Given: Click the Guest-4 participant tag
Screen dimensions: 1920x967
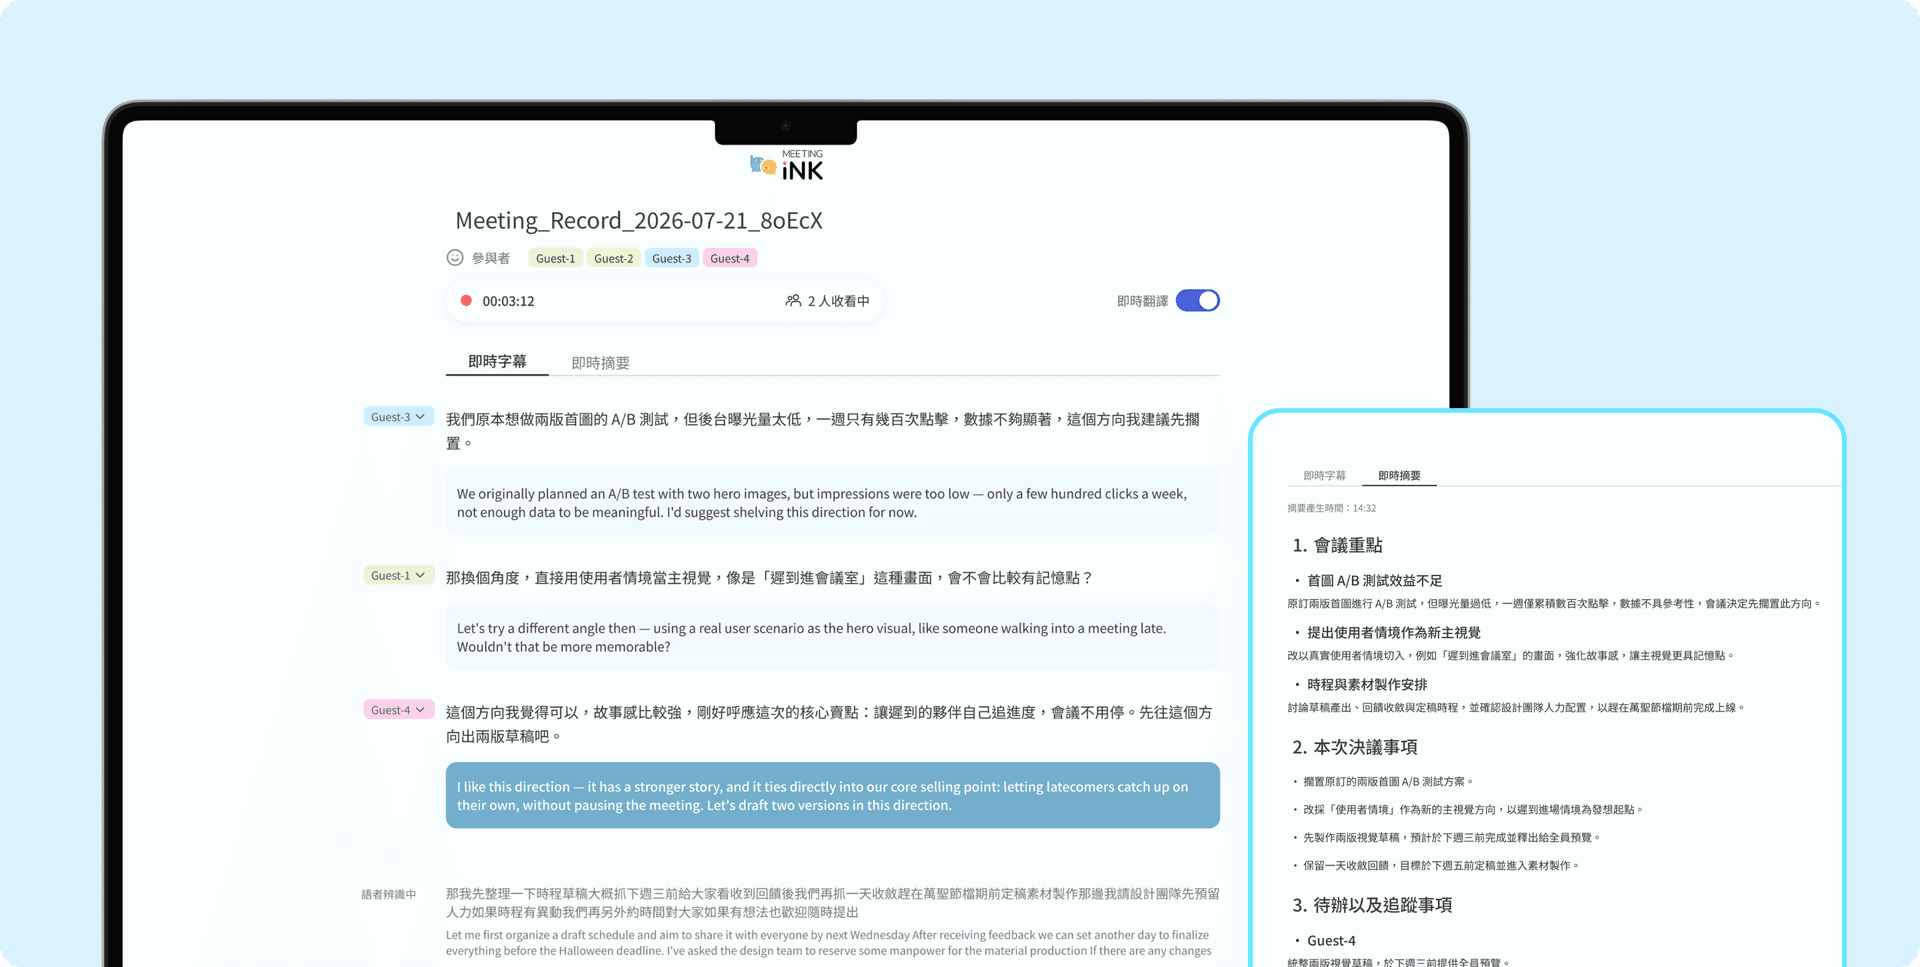Looking at the screenshot, I should [x=730, y=258].
